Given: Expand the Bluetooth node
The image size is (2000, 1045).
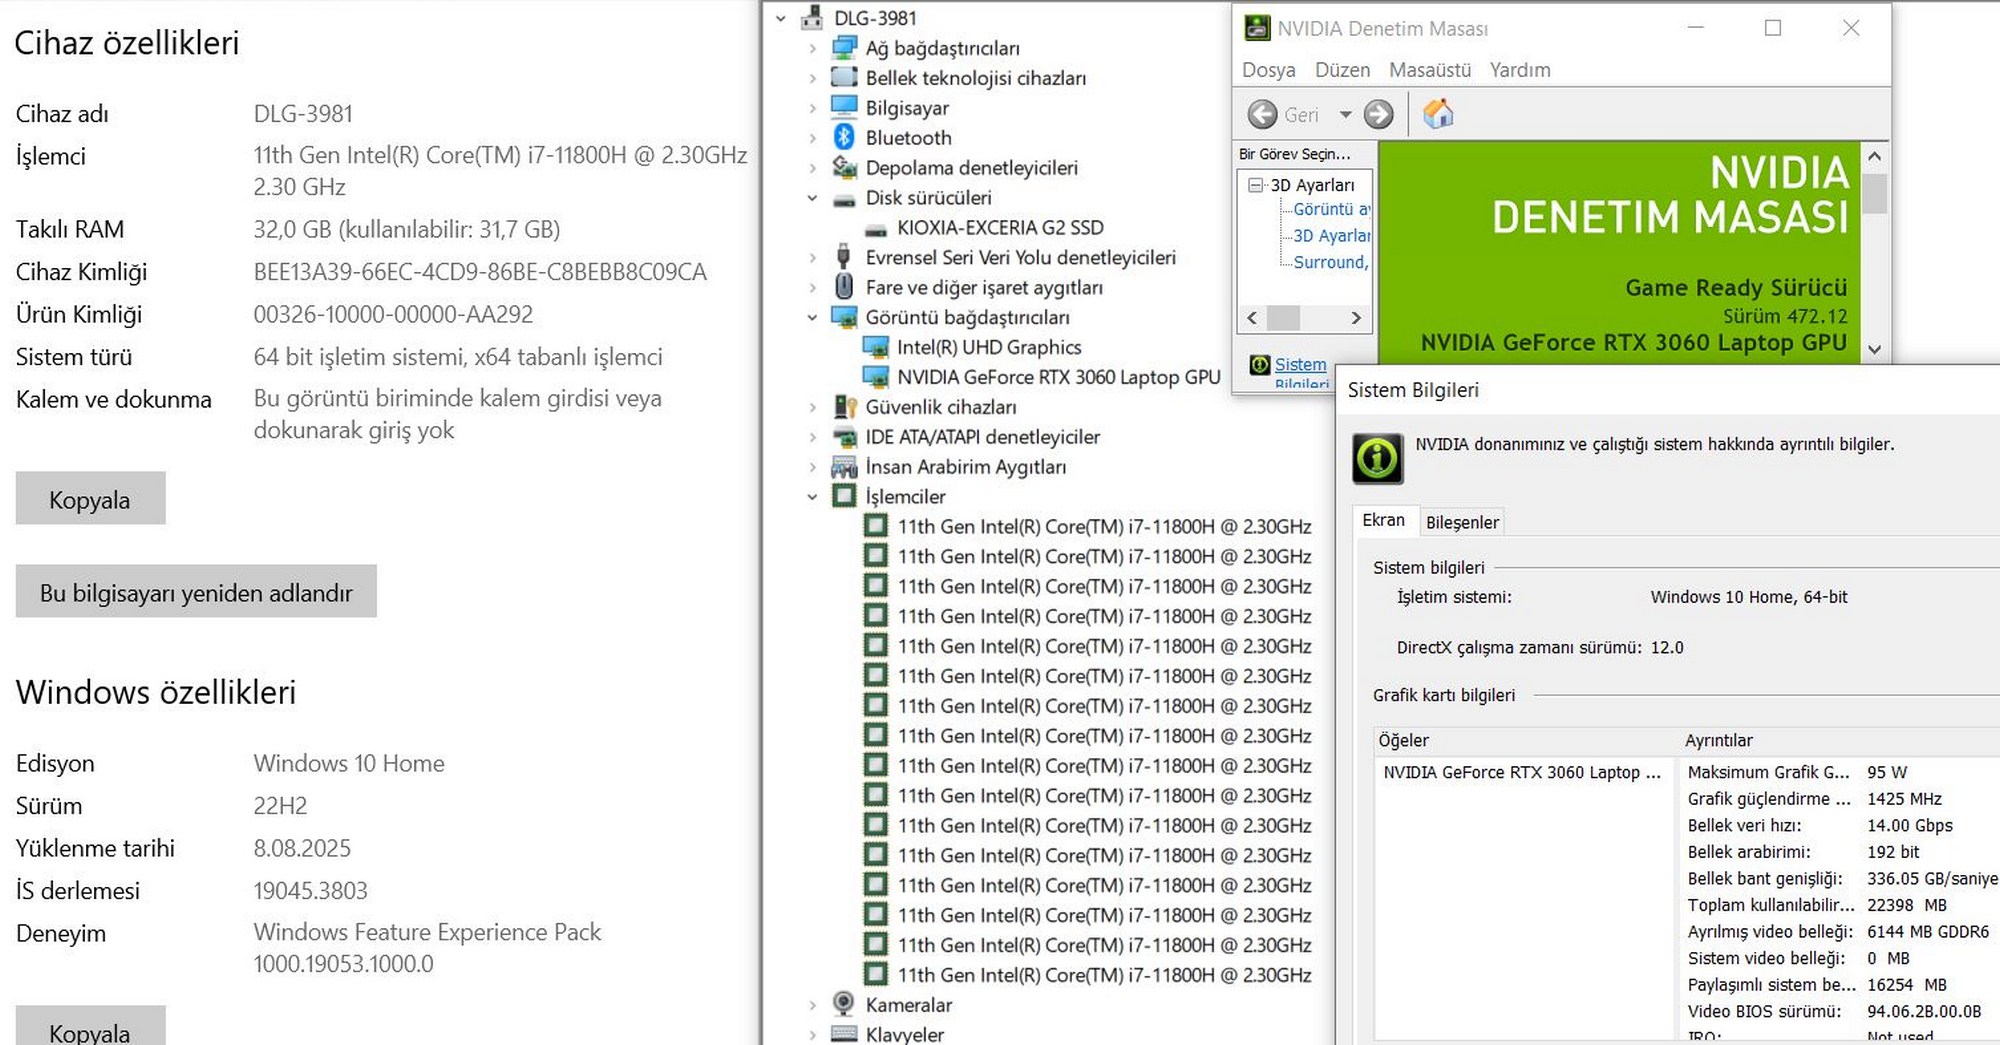Looking at the screenshot, I should click(x=812, y=138).
